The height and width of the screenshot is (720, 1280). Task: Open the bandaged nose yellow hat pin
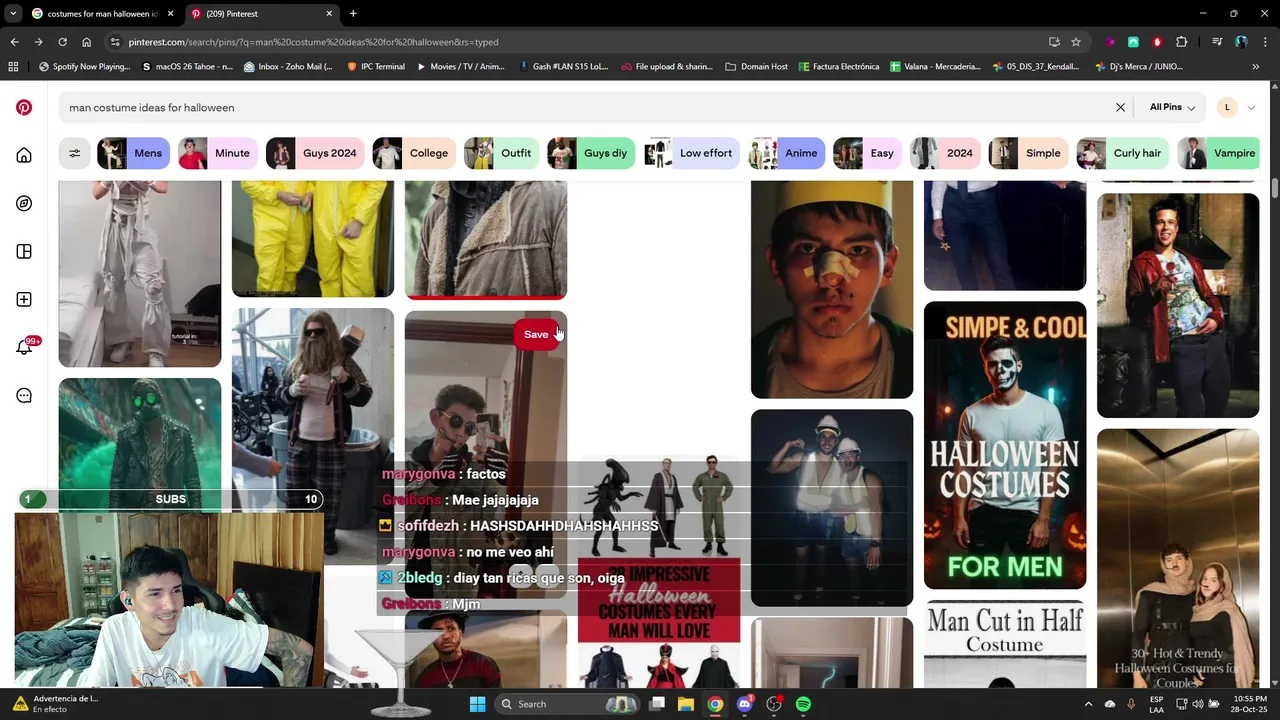[832, 288]
